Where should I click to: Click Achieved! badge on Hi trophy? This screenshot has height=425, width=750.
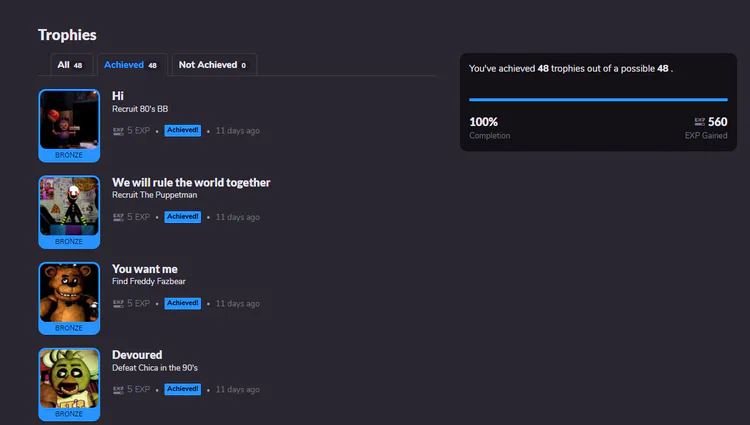[x=183, y=131]
